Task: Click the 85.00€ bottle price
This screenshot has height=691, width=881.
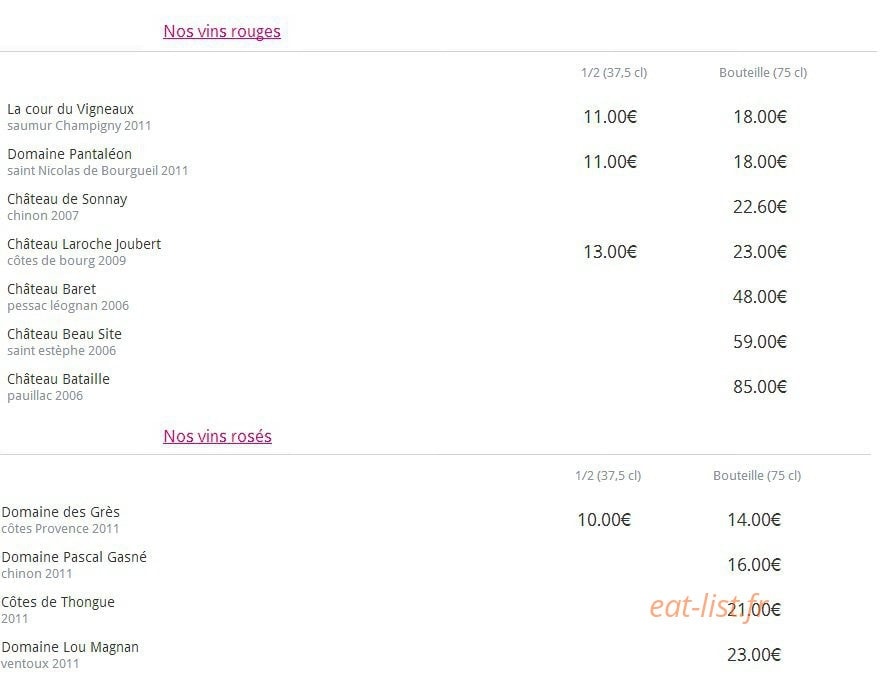Action: (760, 387)
